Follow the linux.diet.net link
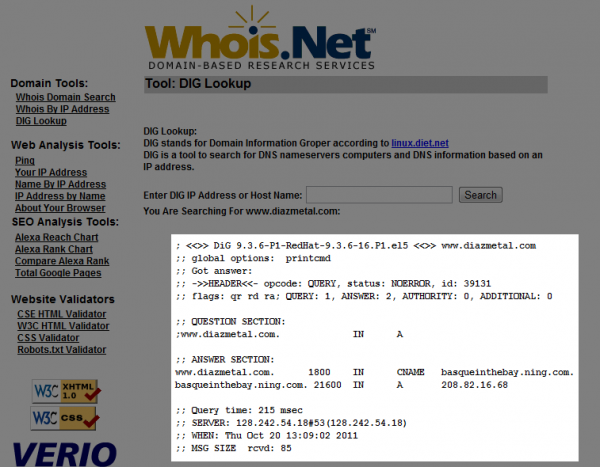 point(420,143)
